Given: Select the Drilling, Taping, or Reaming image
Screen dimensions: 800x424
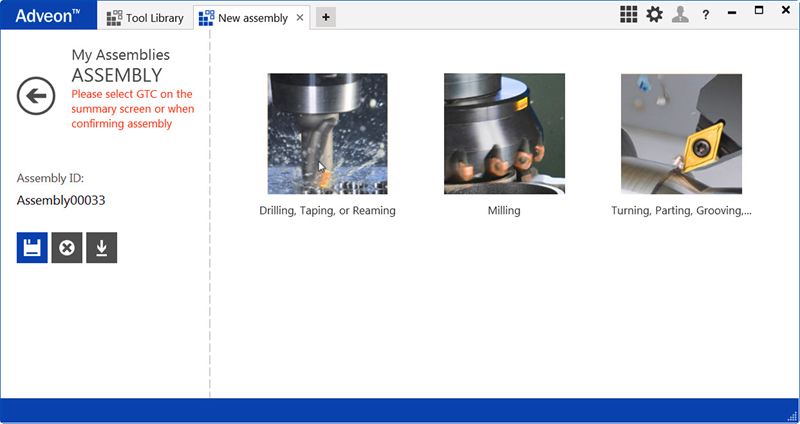Looking at the screenshot, I should point(327,134).
